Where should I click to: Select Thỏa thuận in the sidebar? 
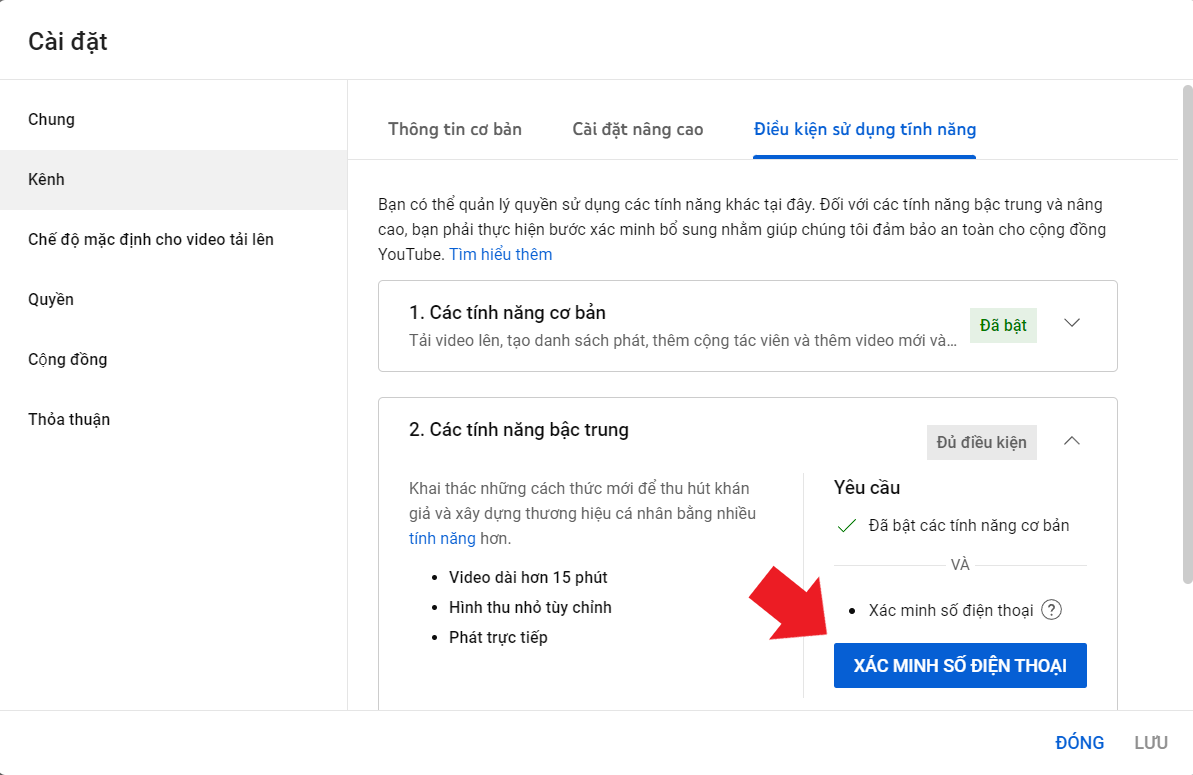coord(69,420)
